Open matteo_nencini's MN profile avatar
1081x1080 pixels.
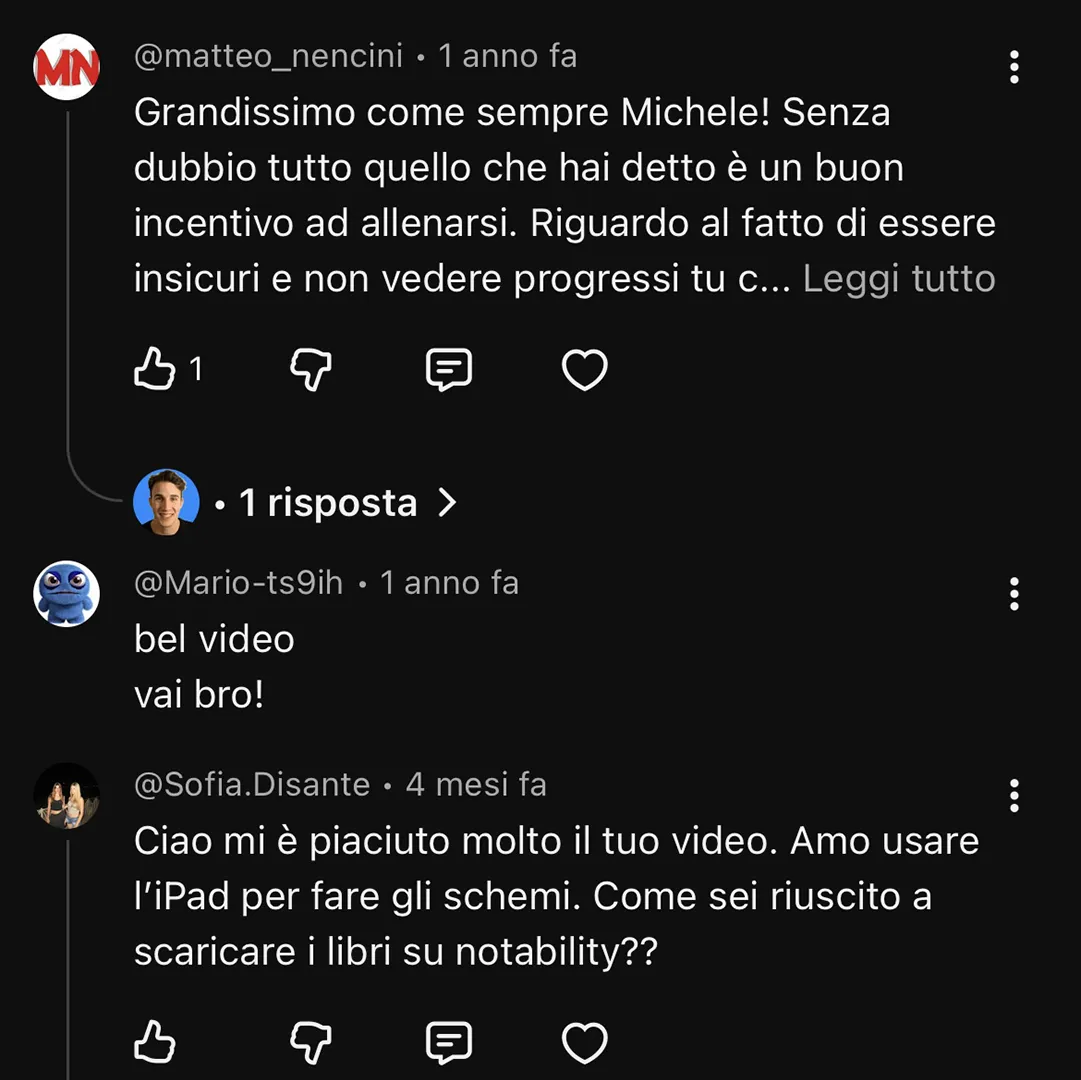(67, 67)
